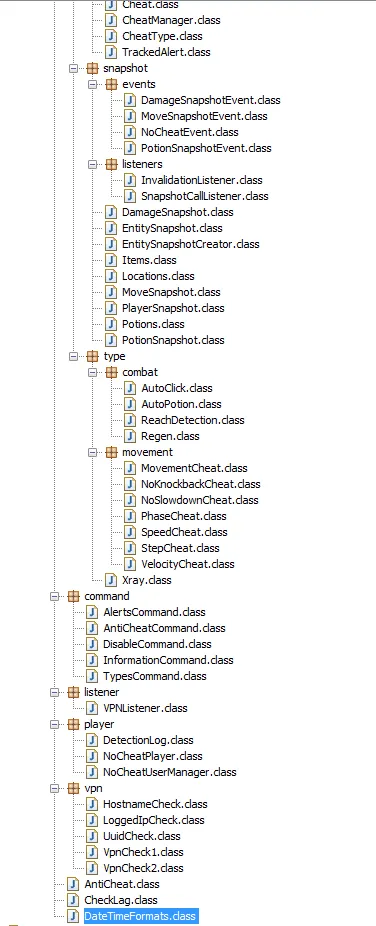This screenshot has width=376, height=926.
Task: Open StepCheat.class
Action: click(x=180, y=548)
